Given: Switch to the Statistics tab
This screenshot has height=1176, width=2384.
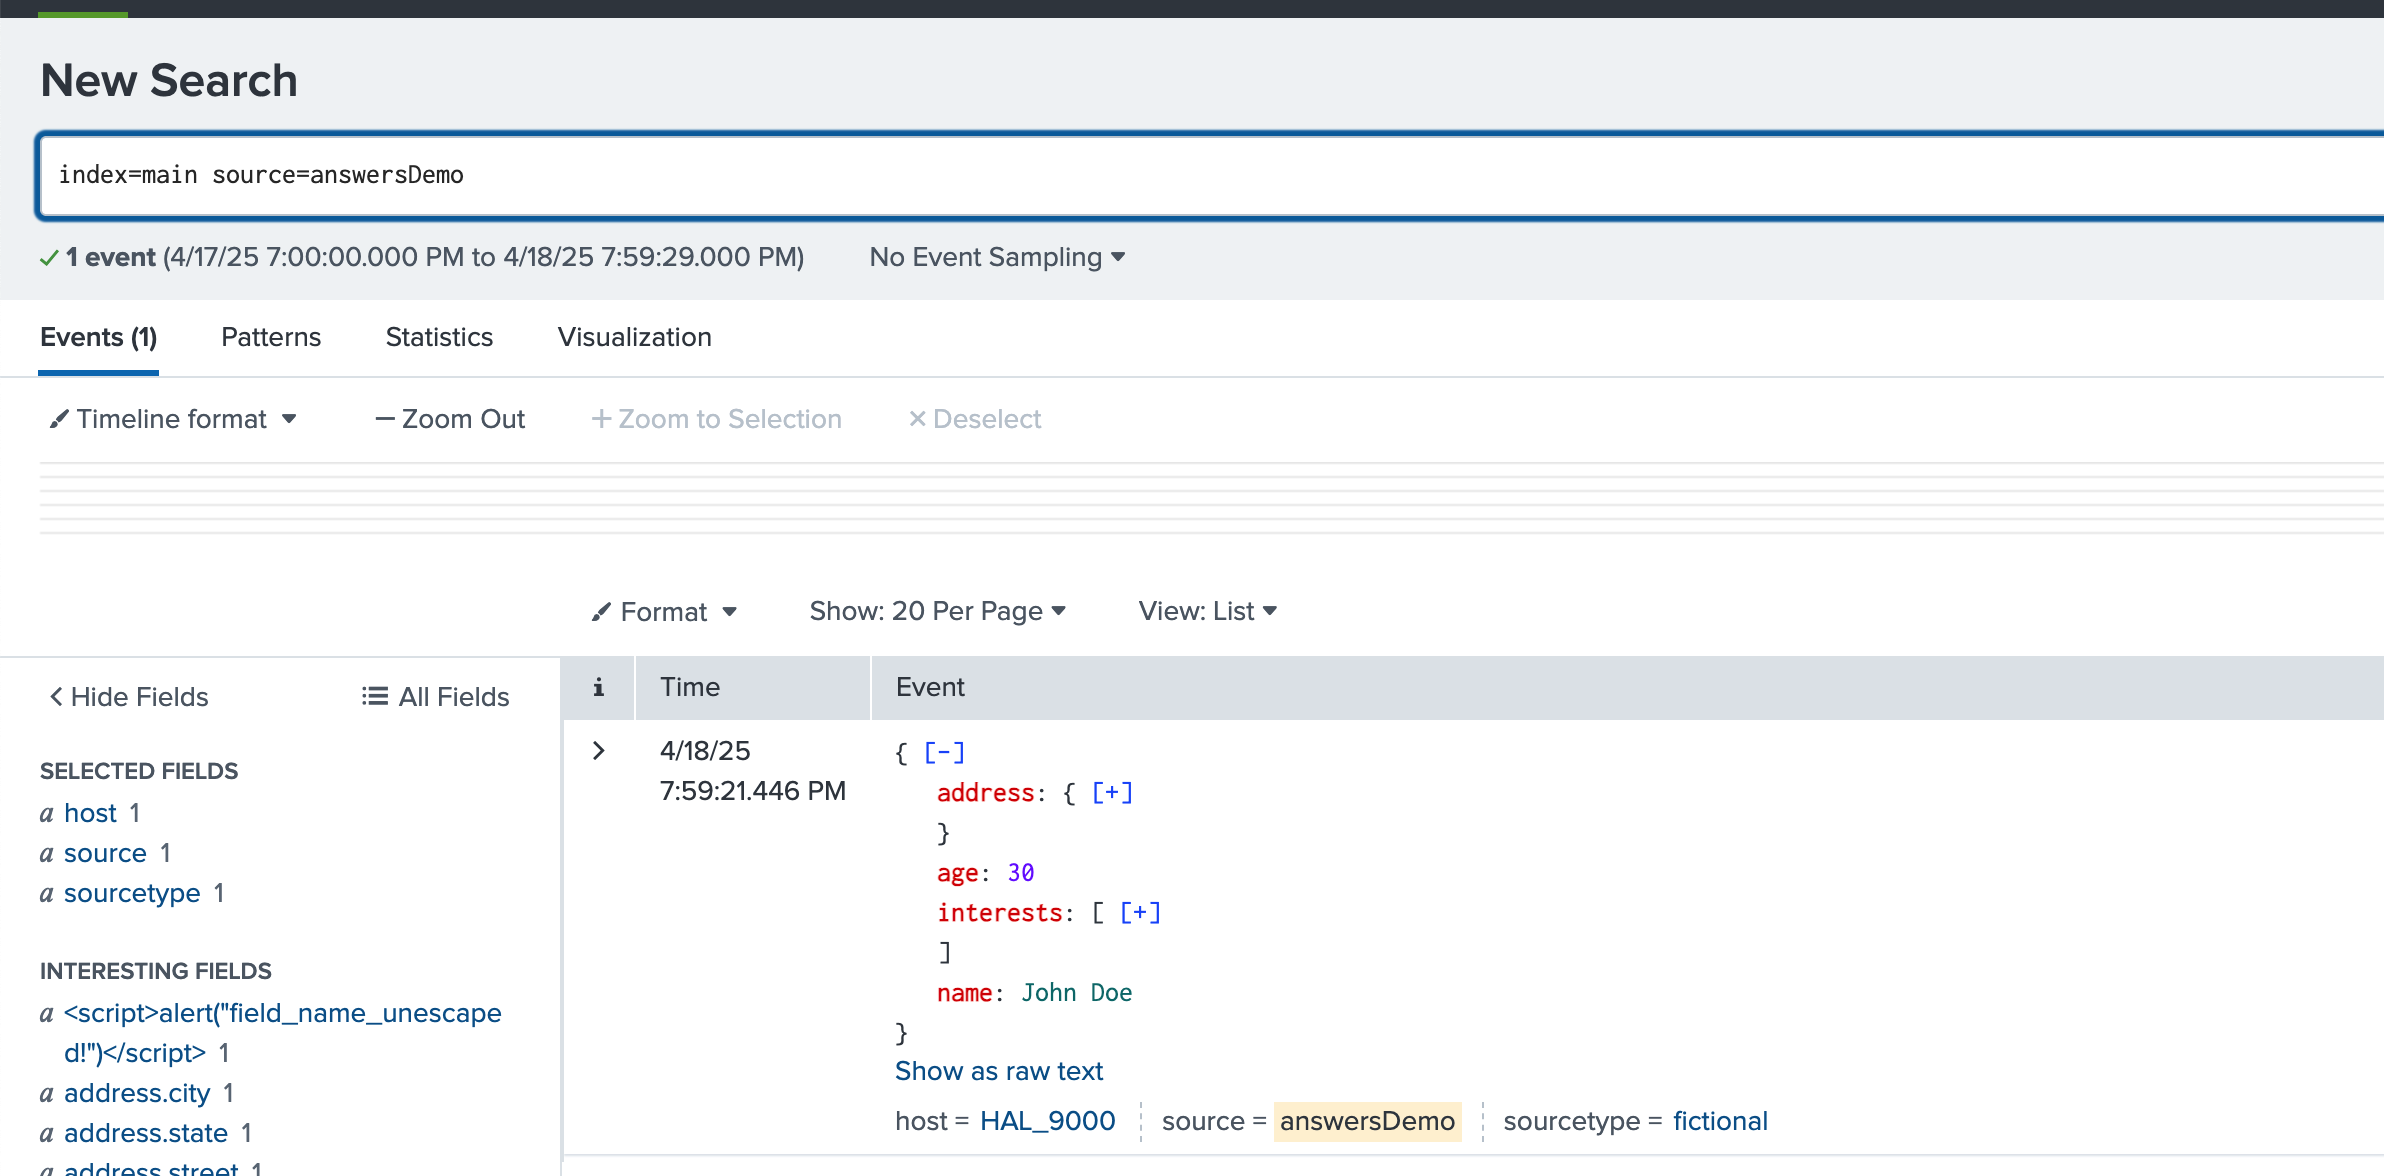Looking at the screenshot, I should pyautogui.click(x=439, y=338).
